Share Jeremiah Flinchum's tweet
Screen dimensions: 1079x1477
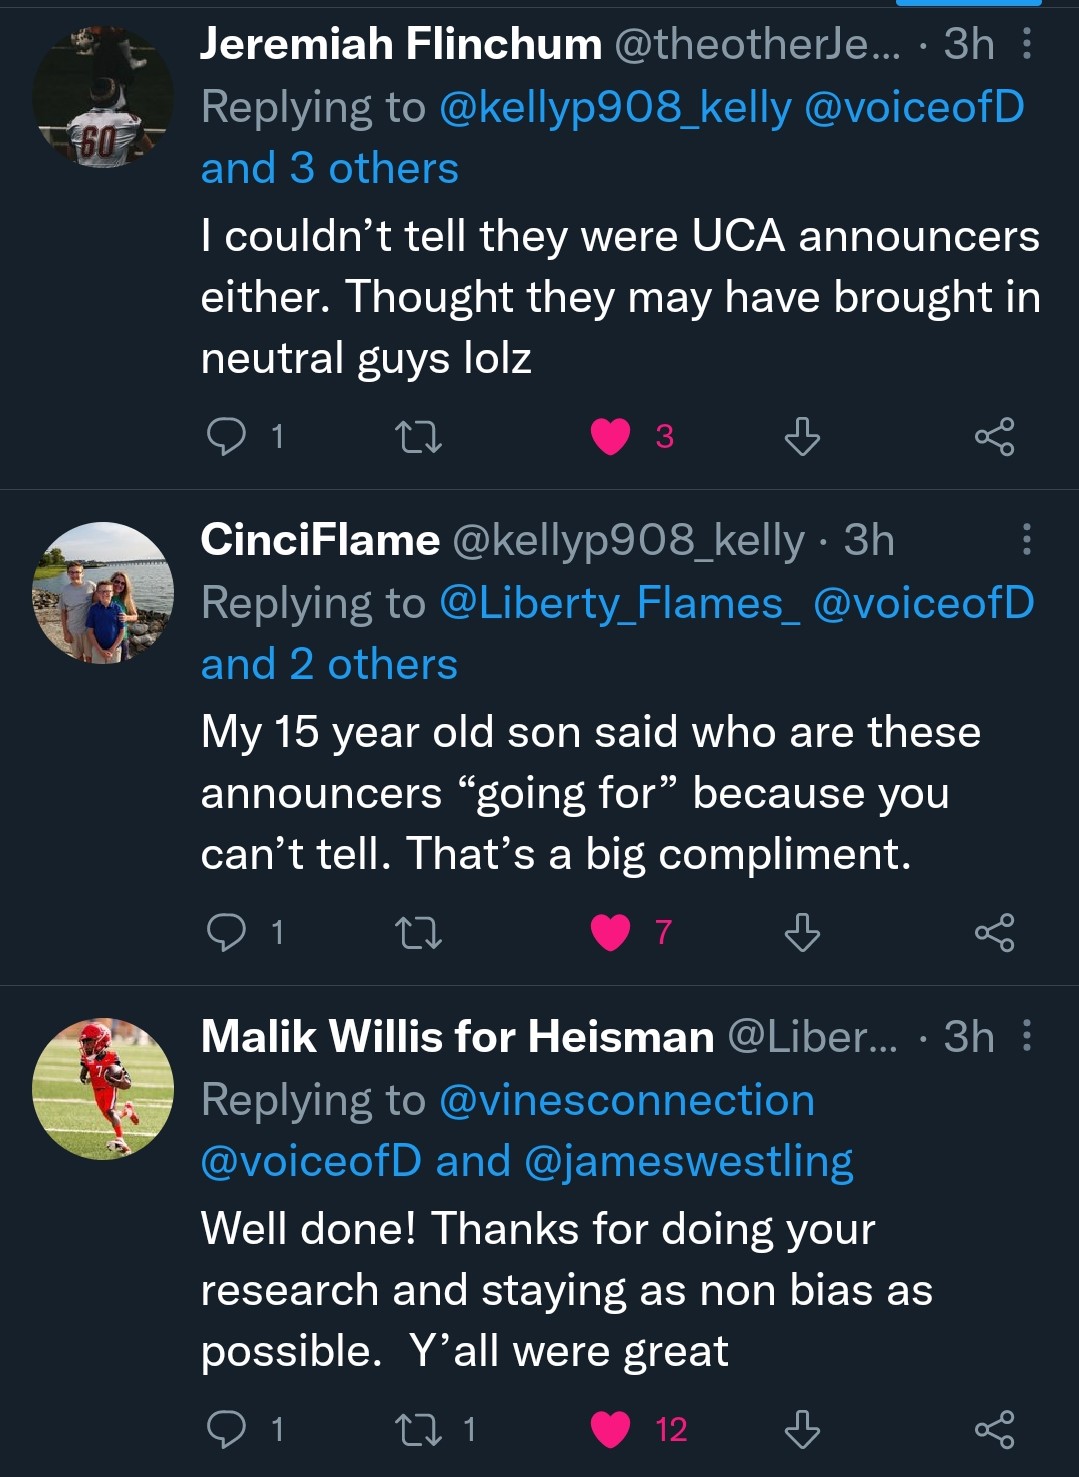[x=994, y=437]
